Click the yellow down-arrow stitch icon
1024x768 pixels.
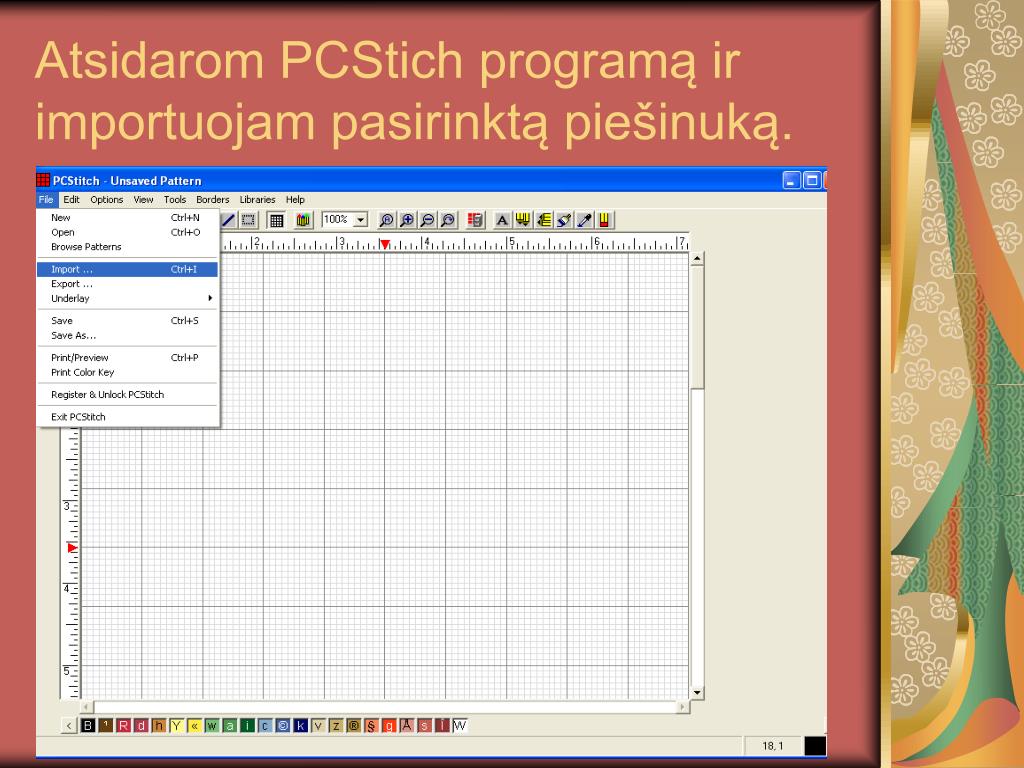tap(522, 220)
